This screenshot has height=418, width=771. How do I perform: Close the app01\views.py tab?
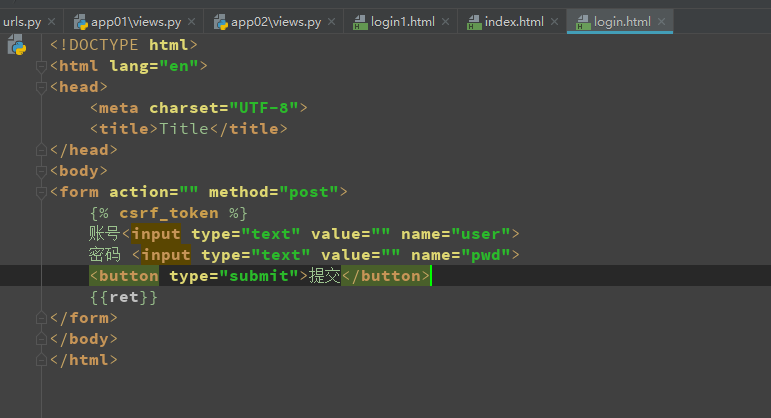pos(191,22)
